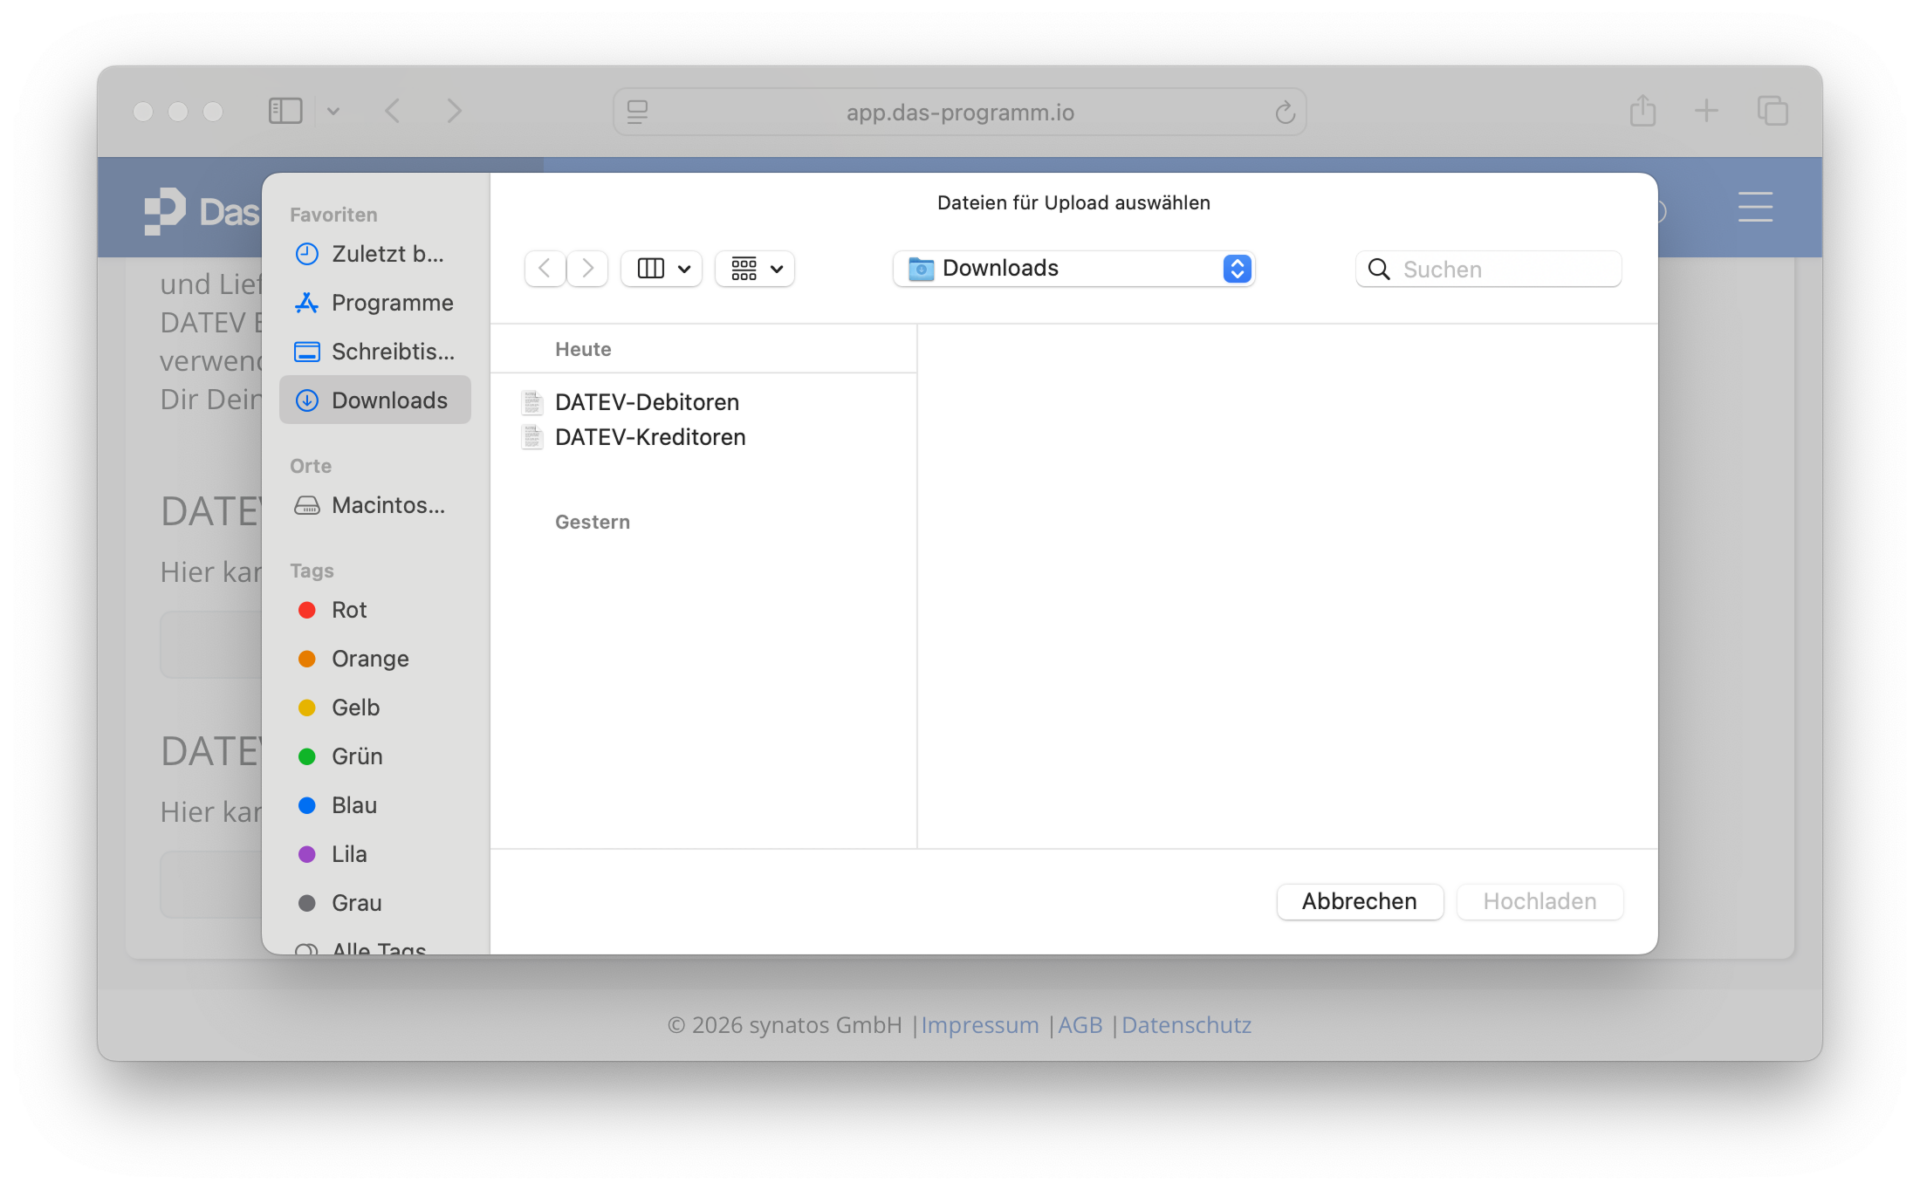The width and height of the screenshot is (1920, 1190).
Task: Go back in the file dialog
Action: 544,269
